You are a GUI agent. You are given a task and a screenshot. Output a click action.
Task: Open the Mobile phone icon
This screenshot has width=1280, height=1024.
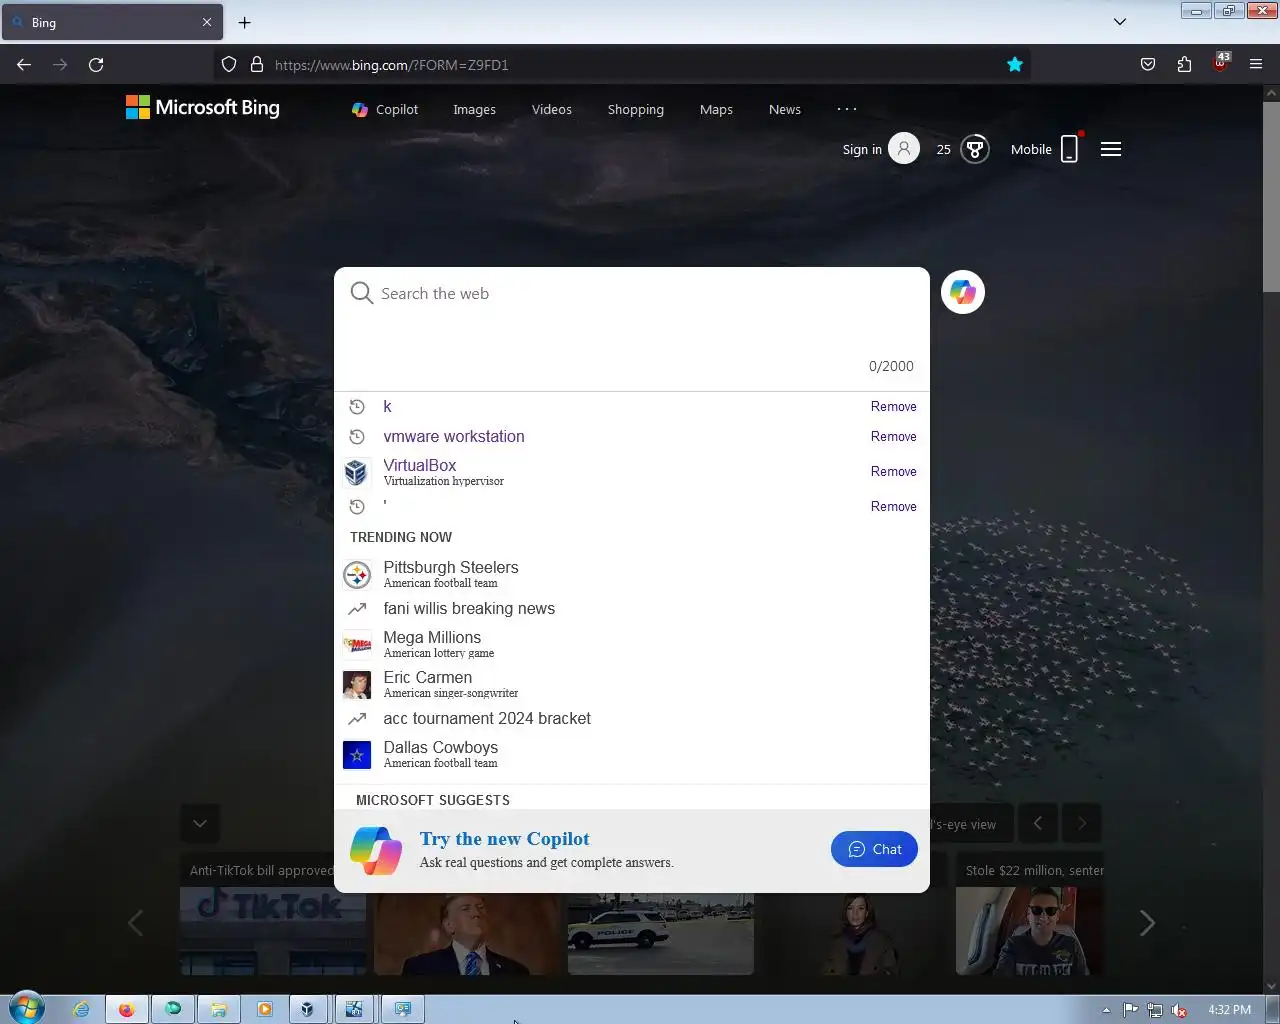click(1070, 149)
